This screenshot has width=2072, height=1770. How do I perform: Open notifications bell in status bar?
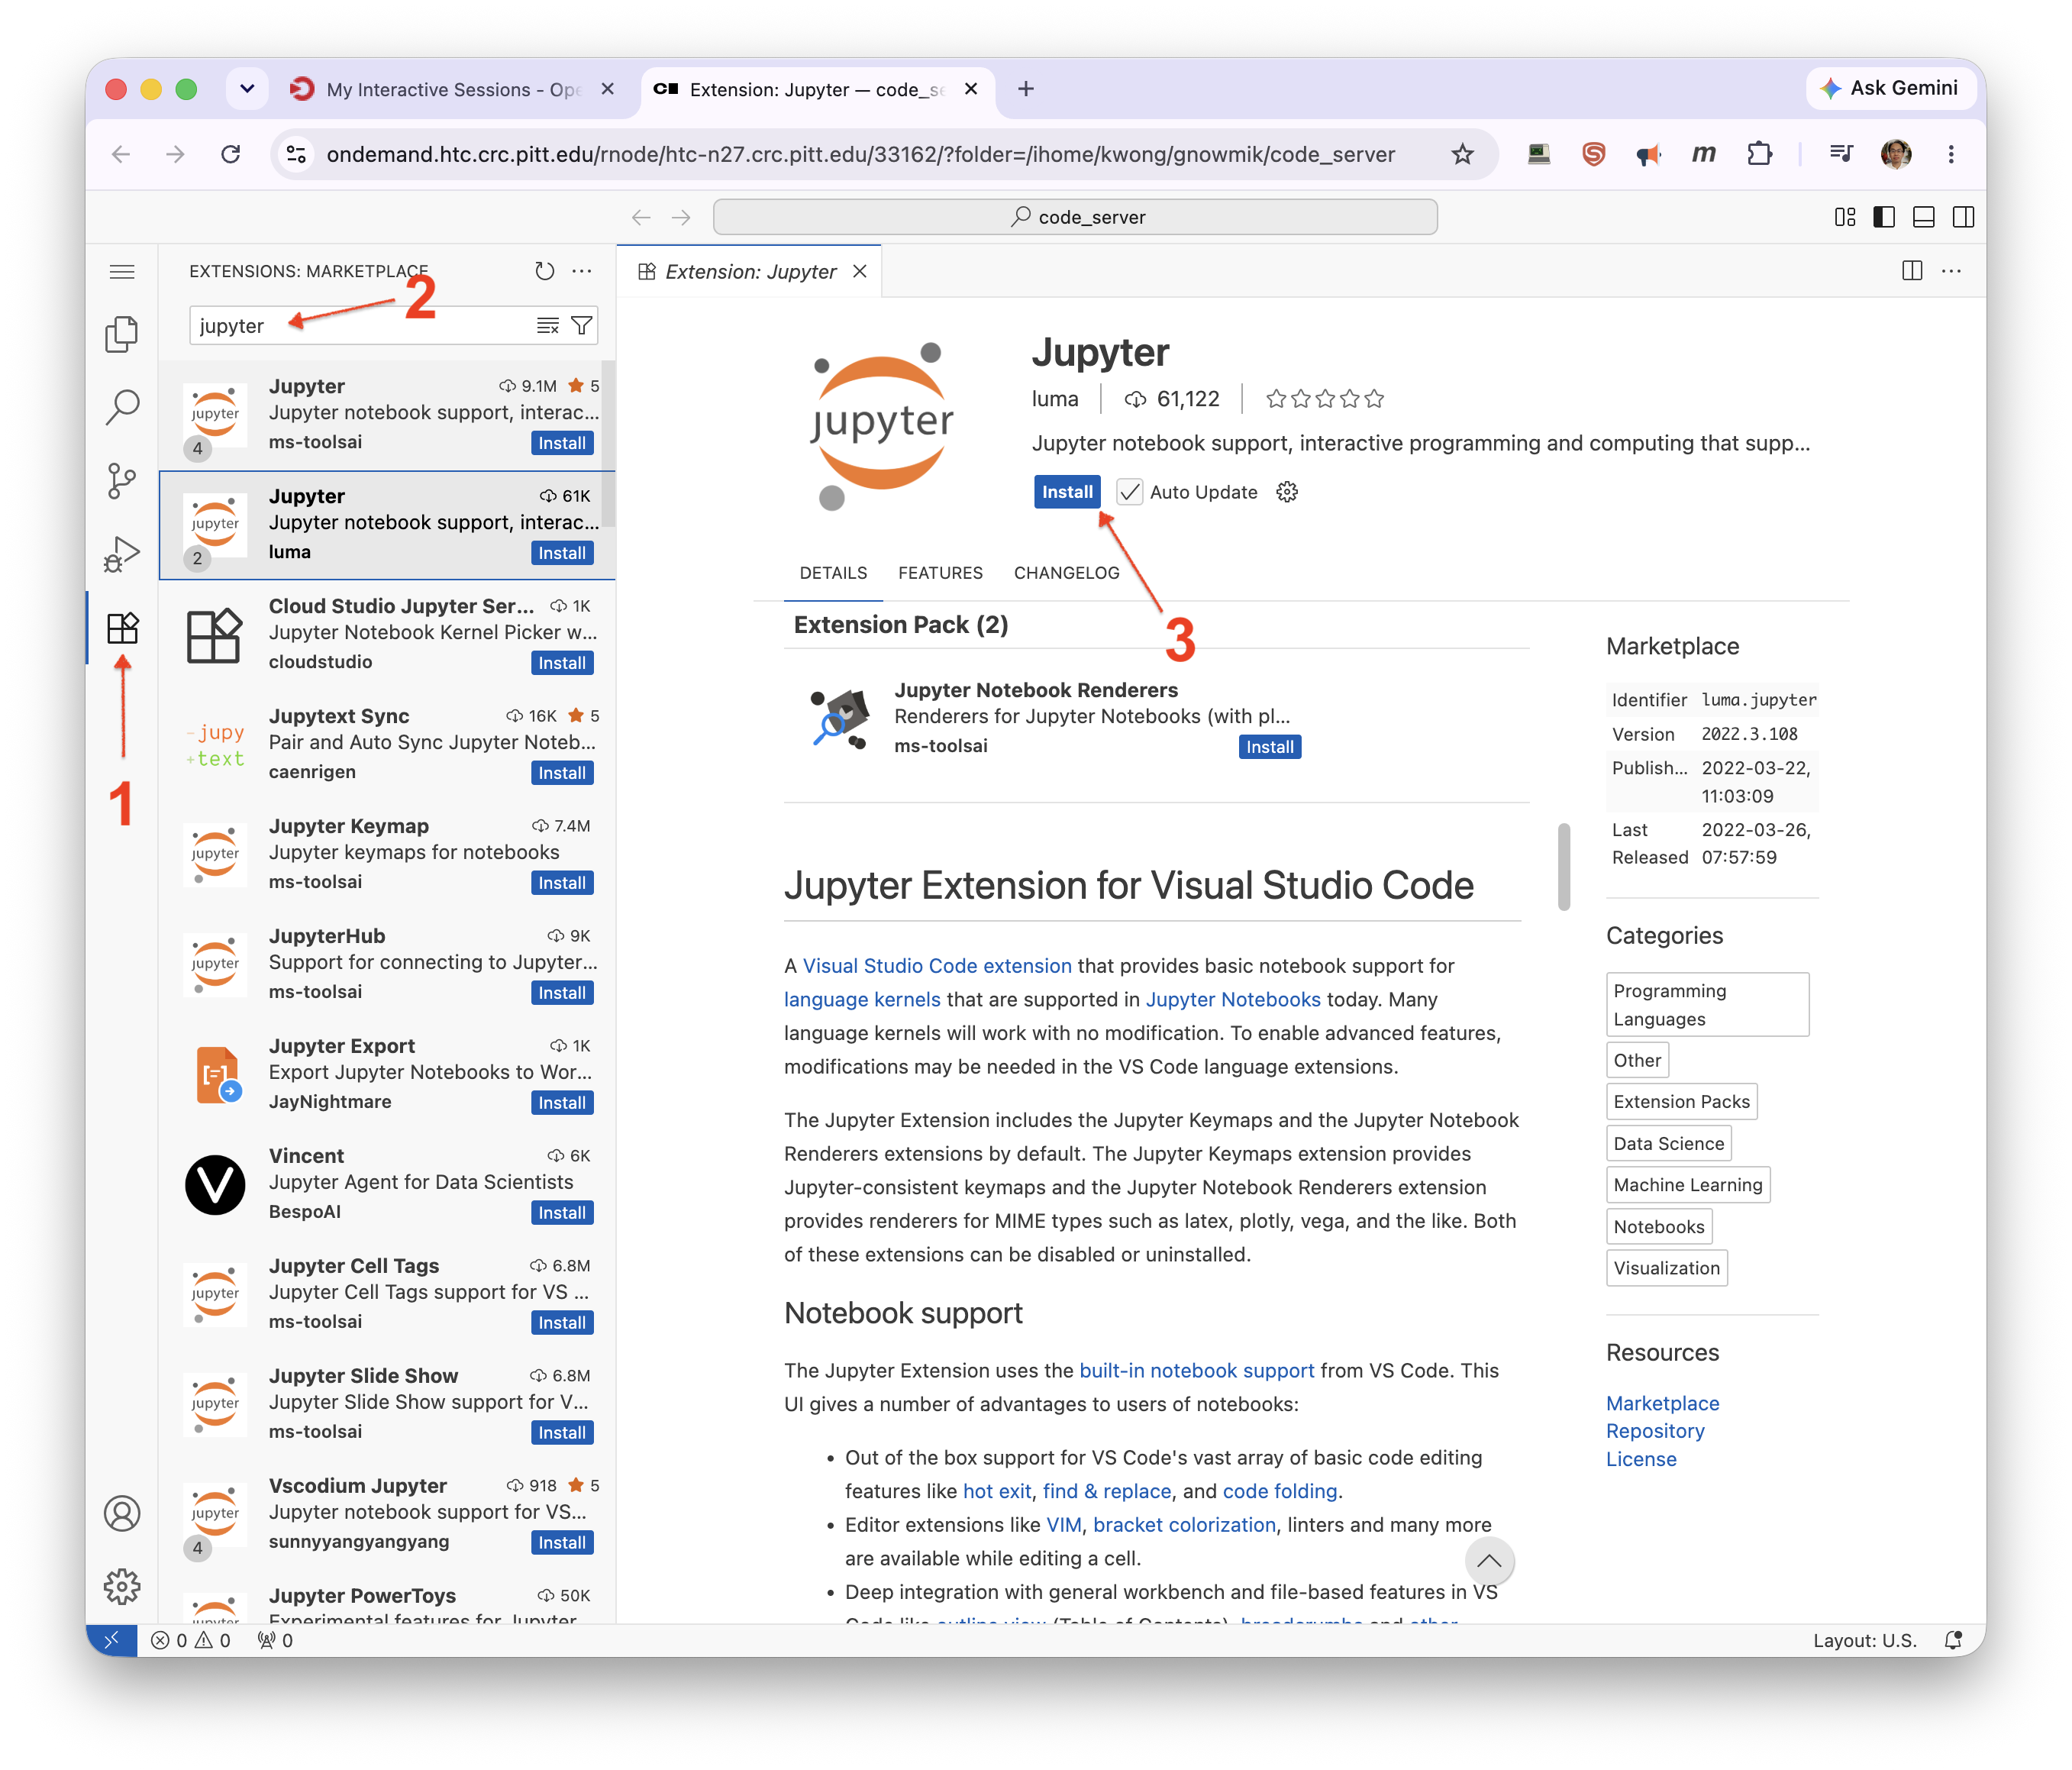click(1953, 1640)
